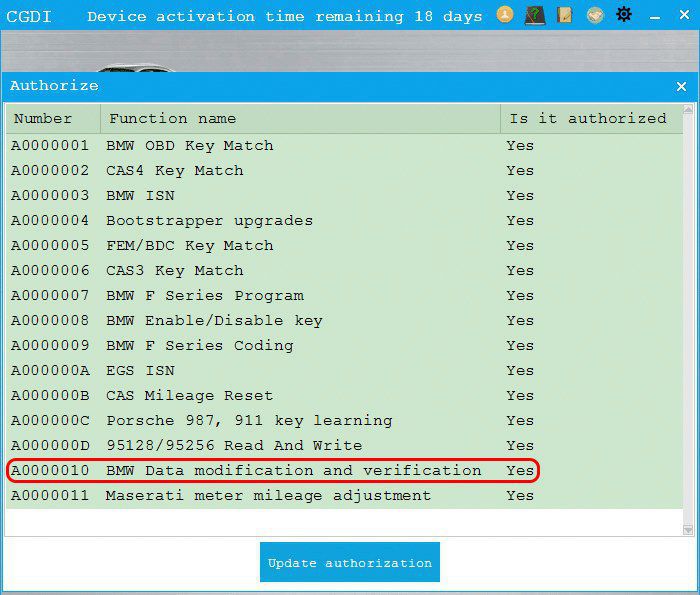Select the Porsche 987, 911 key learning row
The image size is (700, 595).
pyautogui.click(x=344, y=420)
